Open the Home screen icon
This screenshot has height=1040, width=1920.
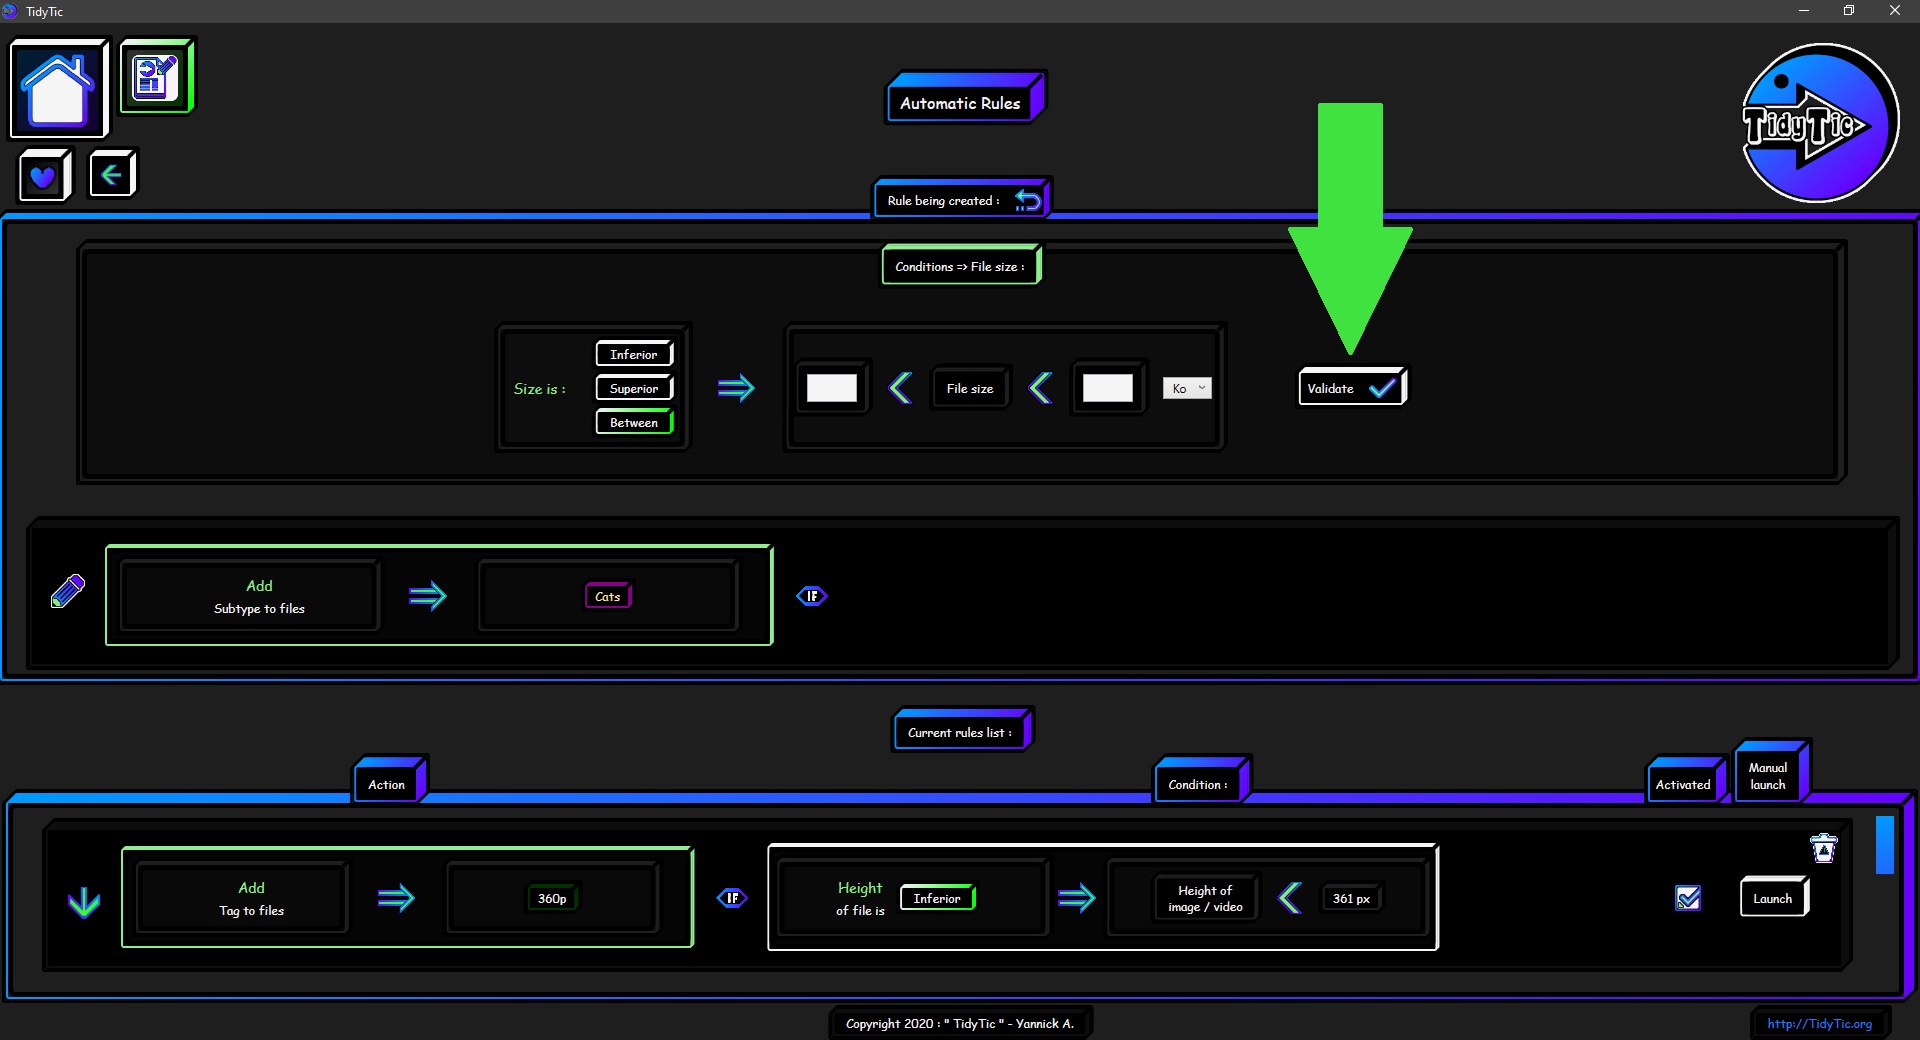point(58,88)
